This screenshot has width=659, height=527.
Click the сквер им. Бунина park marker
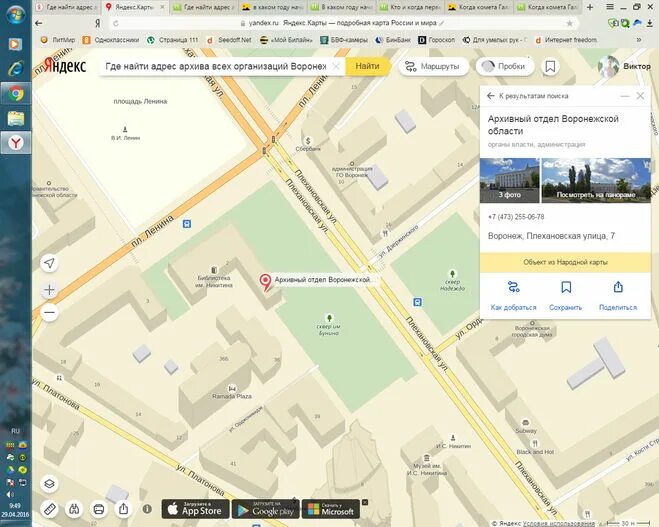coord(330,318)
